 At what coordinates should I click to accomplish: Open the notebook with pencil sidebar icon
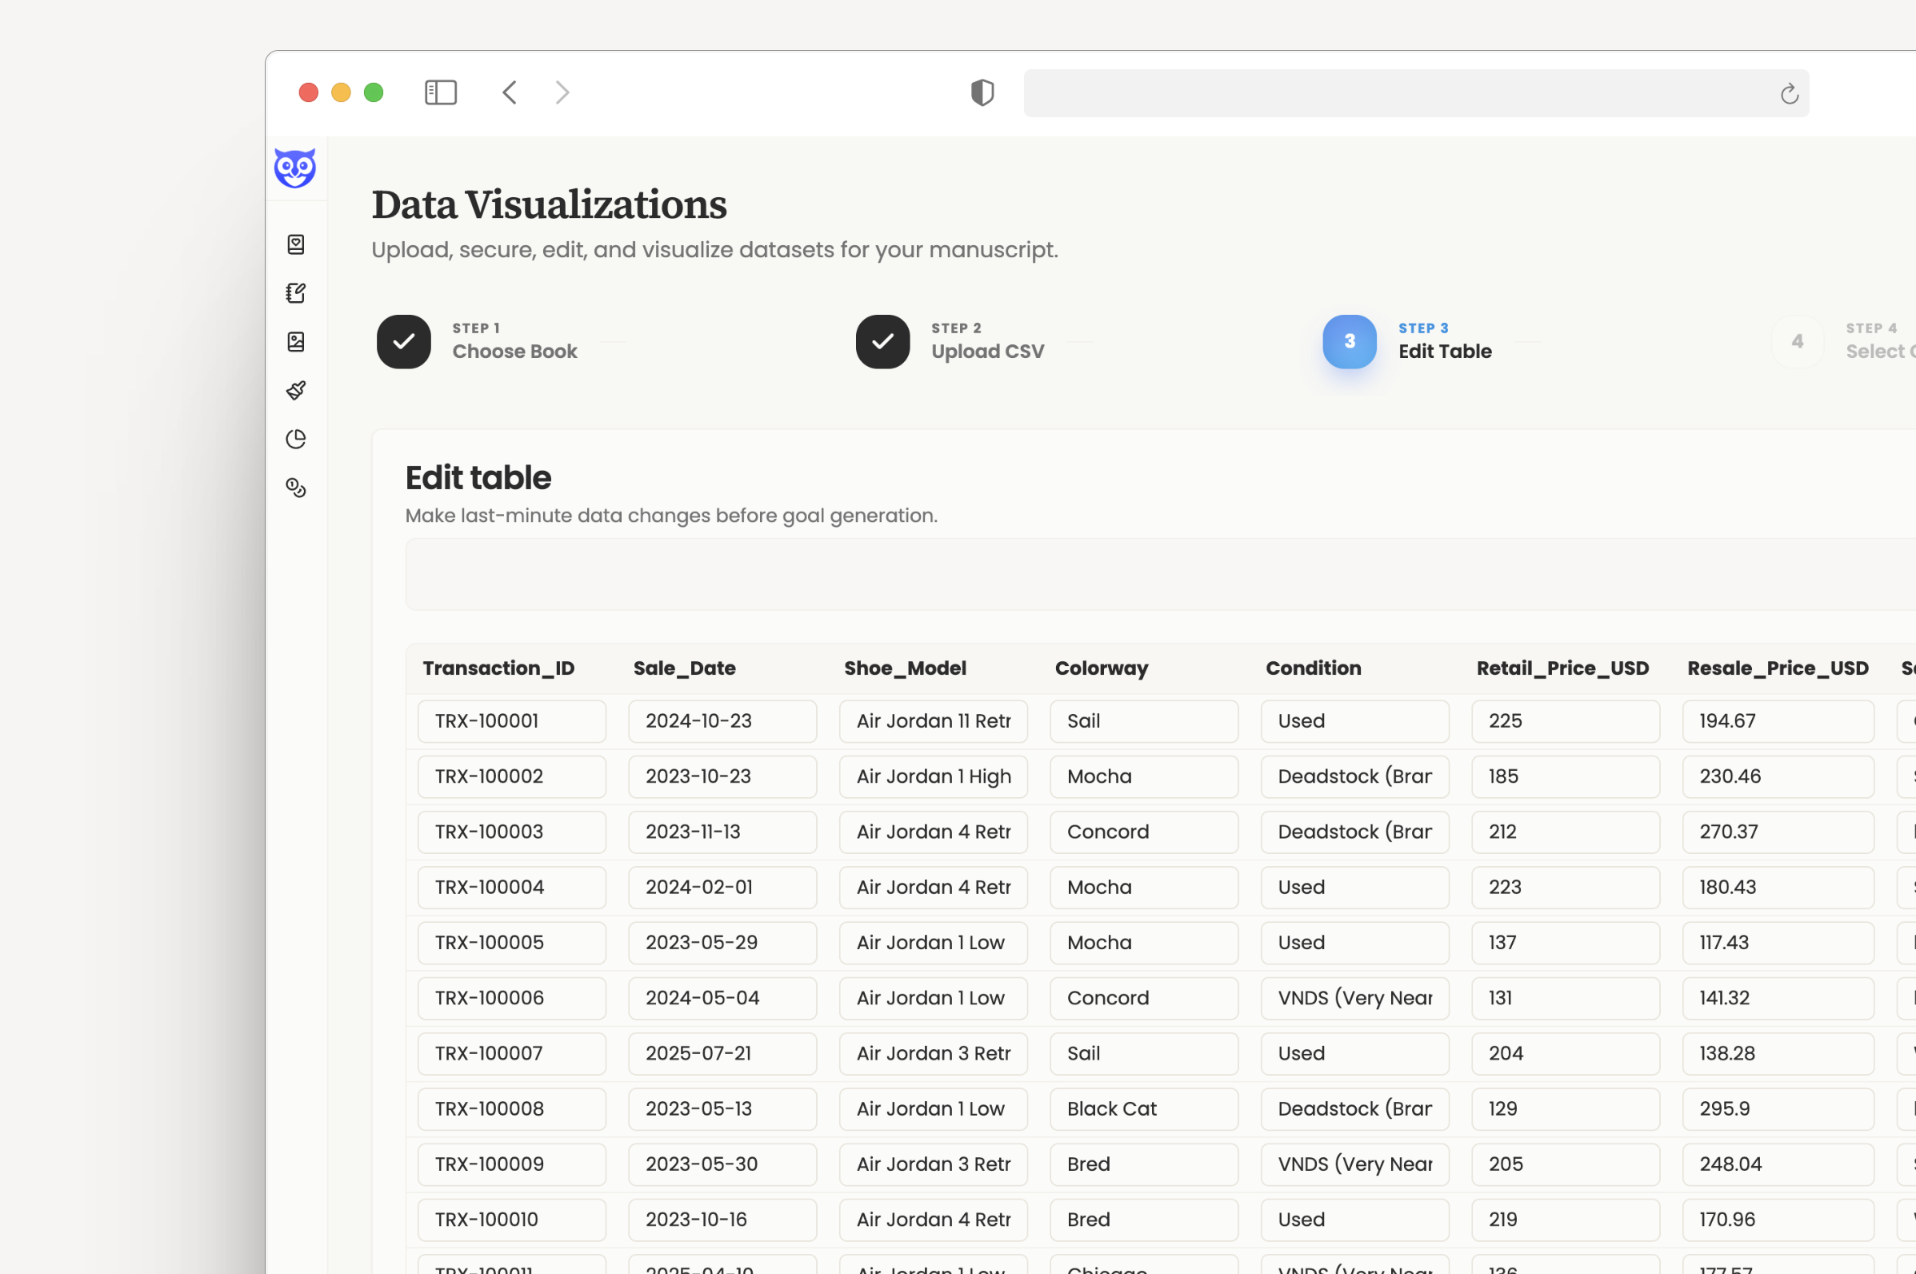[296, 293]
